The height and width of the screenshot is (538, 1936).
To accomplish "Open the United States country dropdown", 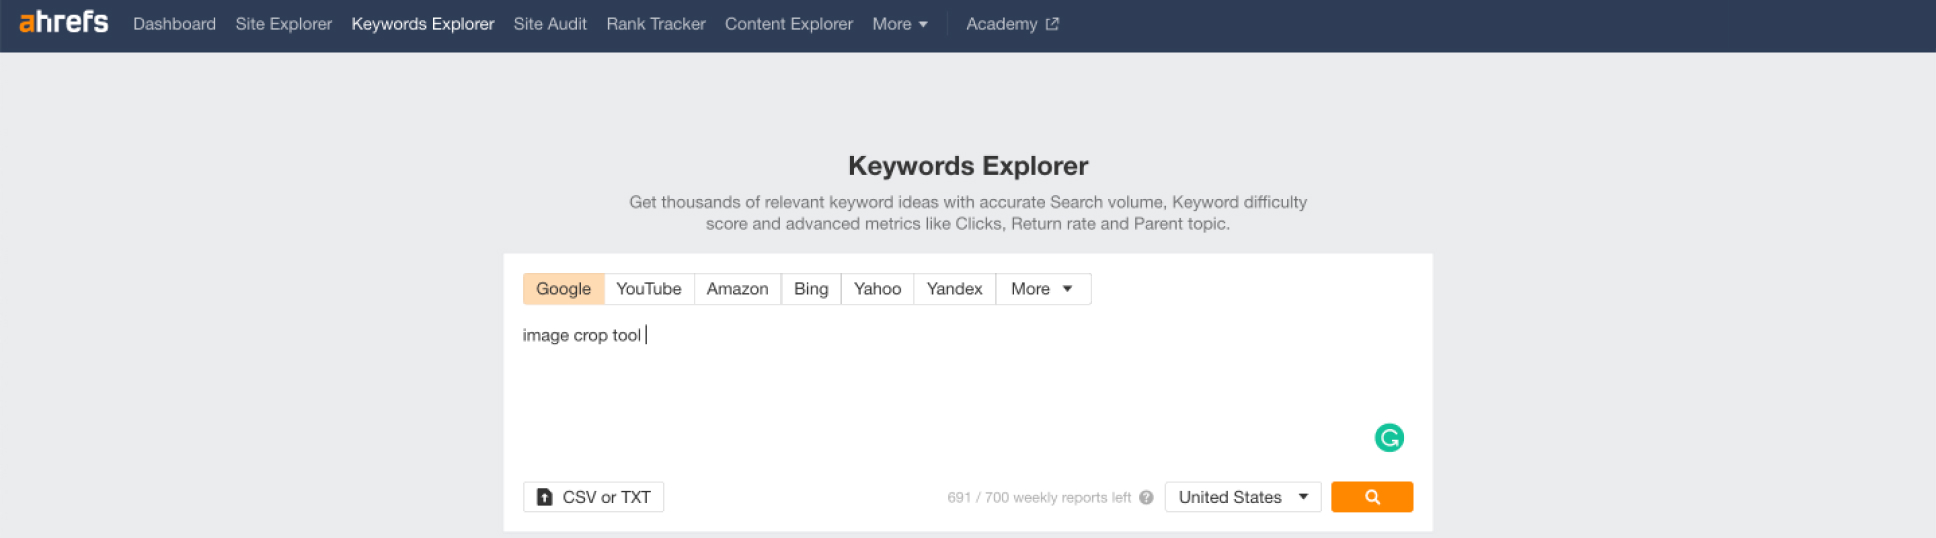I will click(1242, 497).
